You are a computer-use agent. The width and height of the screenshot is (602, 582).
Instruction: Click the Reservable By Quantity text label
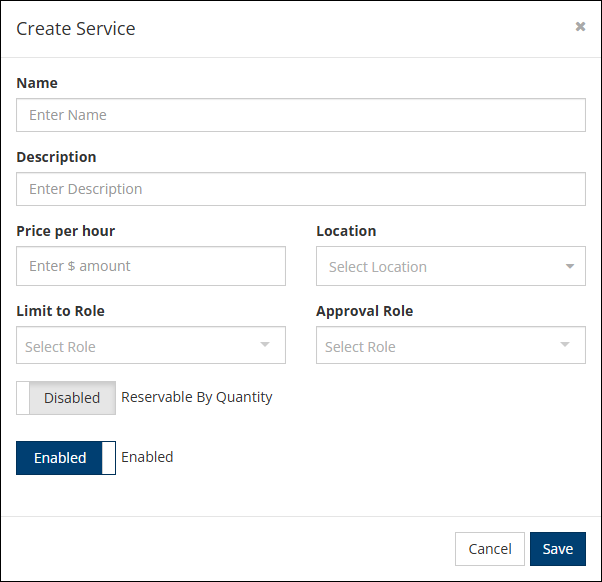tap(197, 397)
